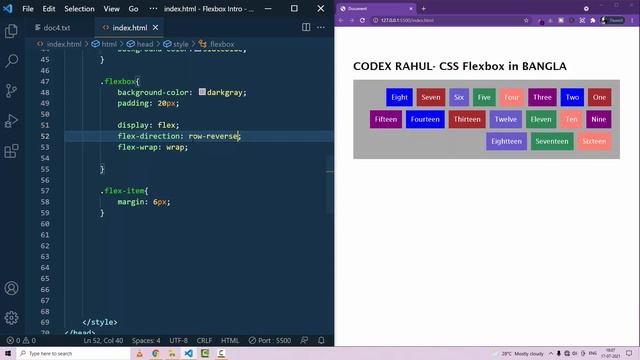Split the editor right
Screen dimensions: 640x360
tap(306, 27)
